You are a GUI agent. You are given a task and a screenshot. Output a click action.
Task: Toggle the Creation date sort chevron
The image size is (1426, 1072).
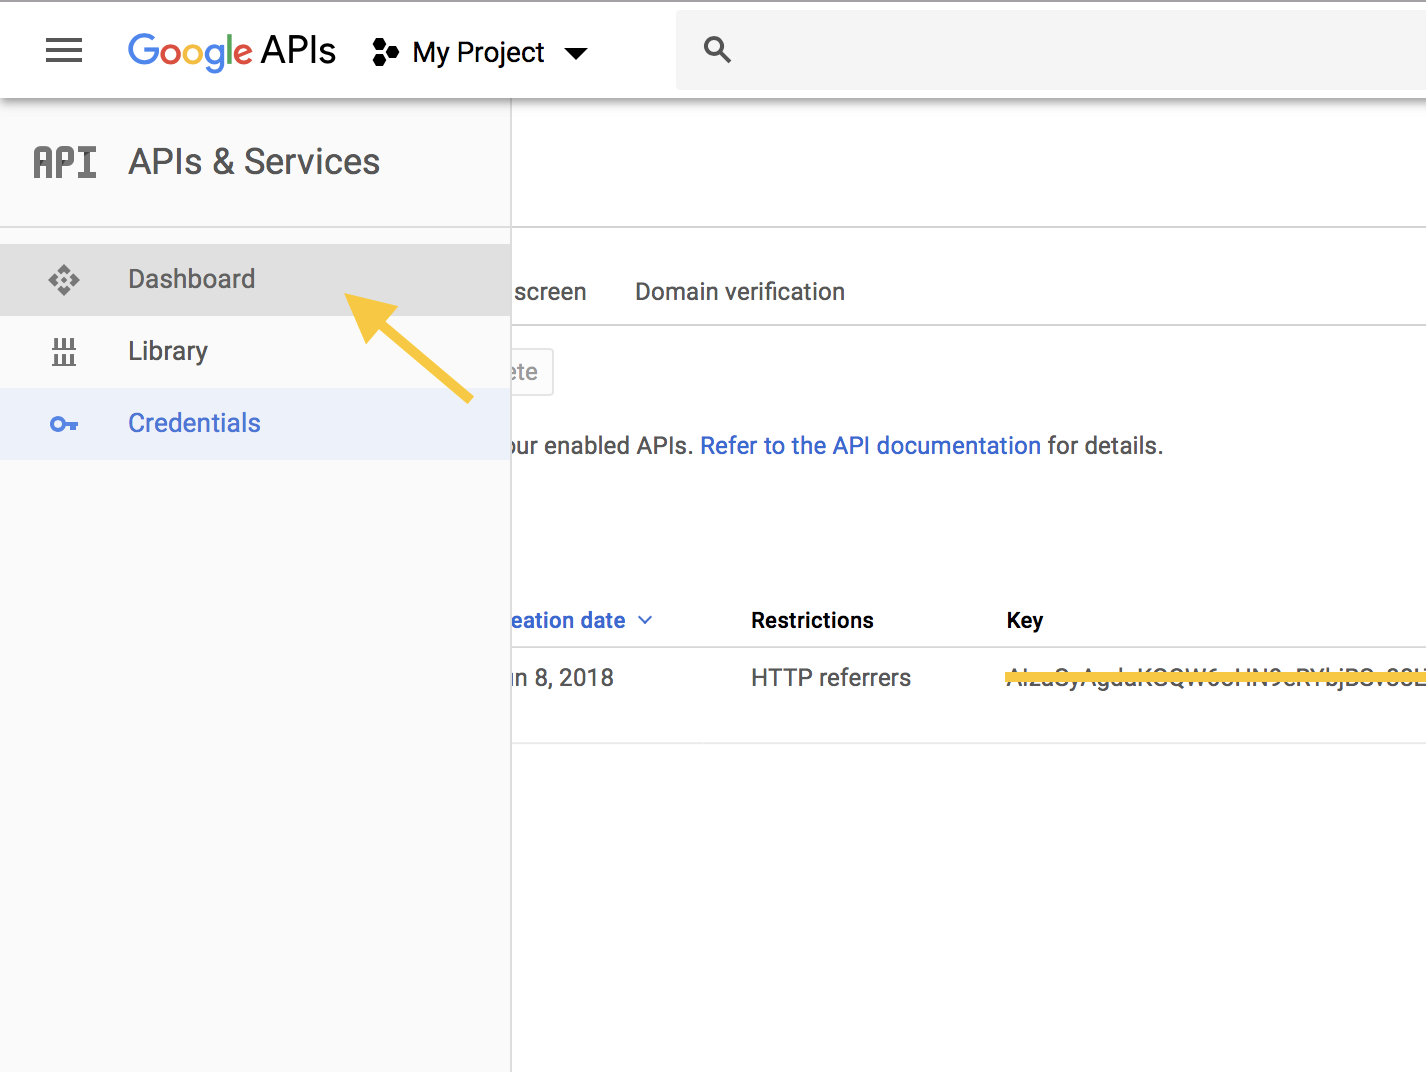[645, 620]
